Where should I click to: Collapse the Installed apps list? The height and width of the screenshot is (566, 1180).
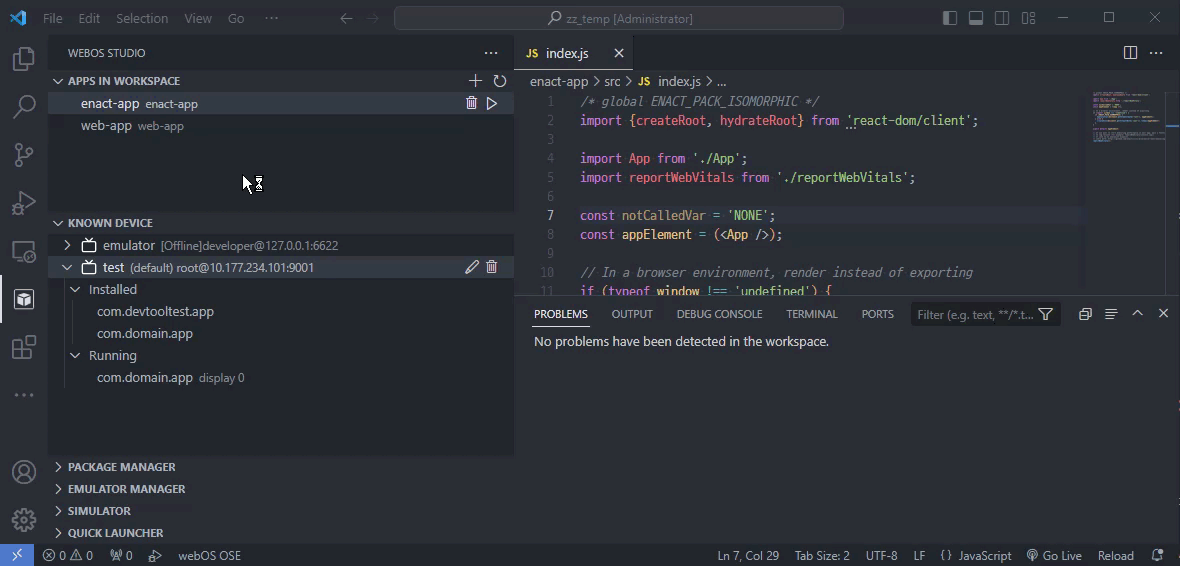[x=75, y=289]
